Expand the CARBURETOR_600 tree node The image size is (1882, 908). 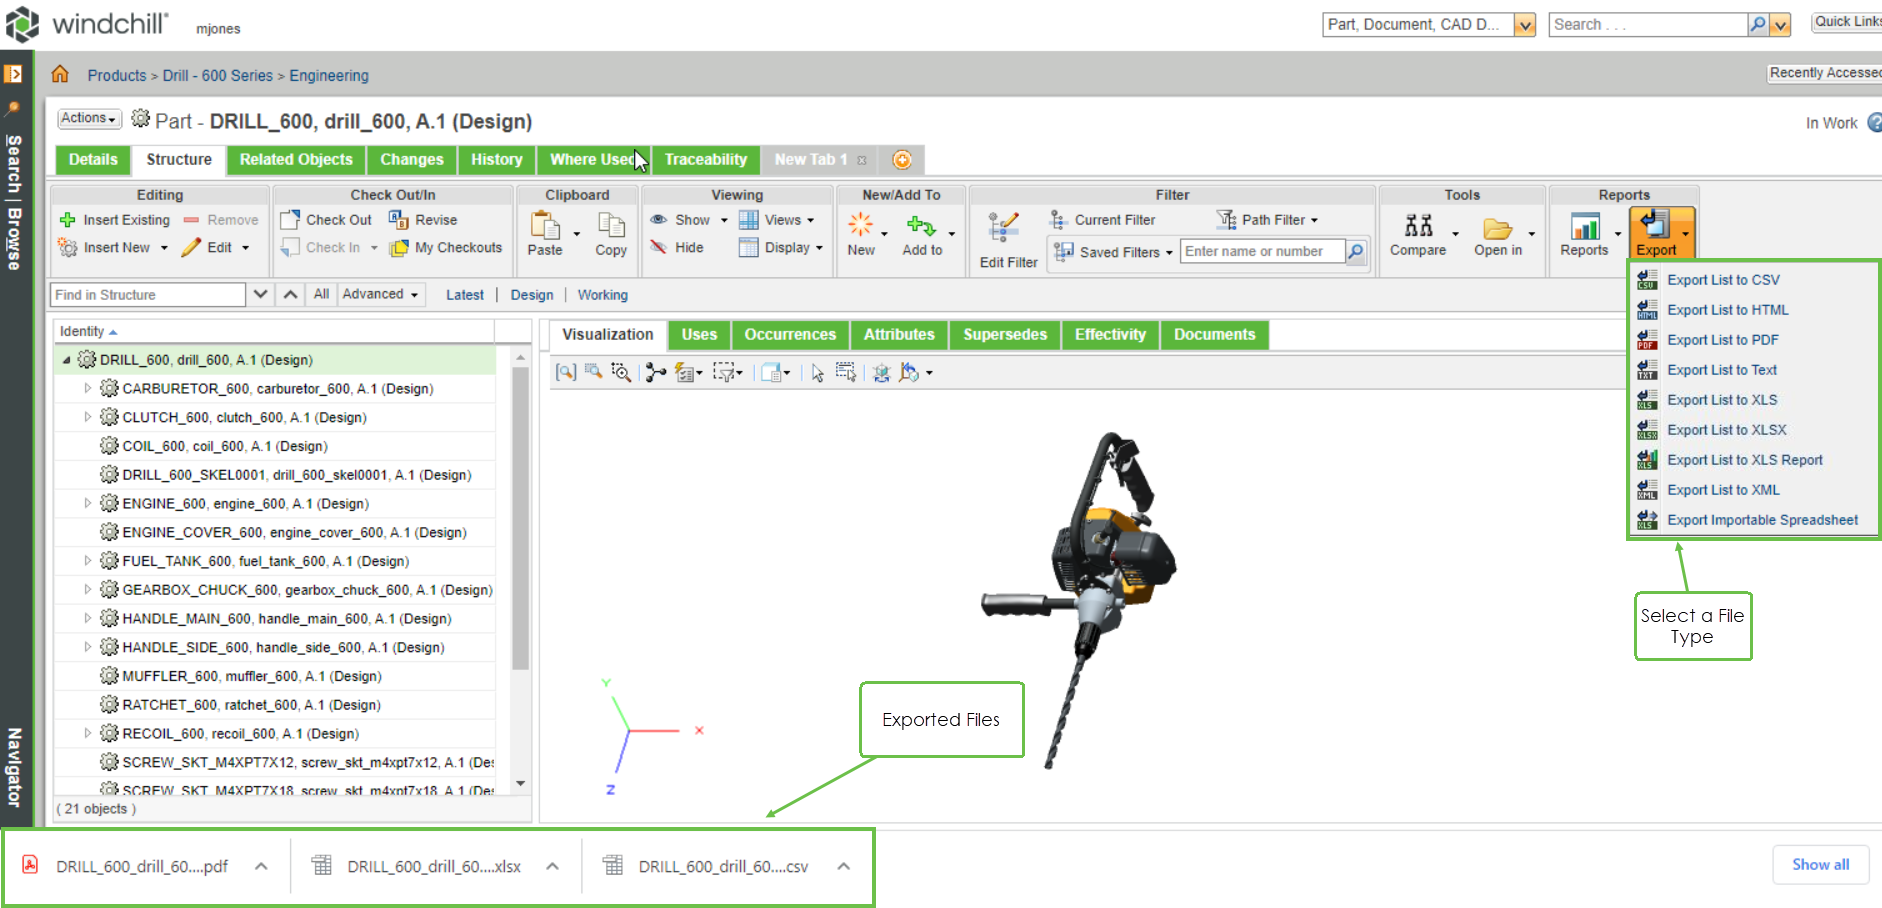[88, 388]
